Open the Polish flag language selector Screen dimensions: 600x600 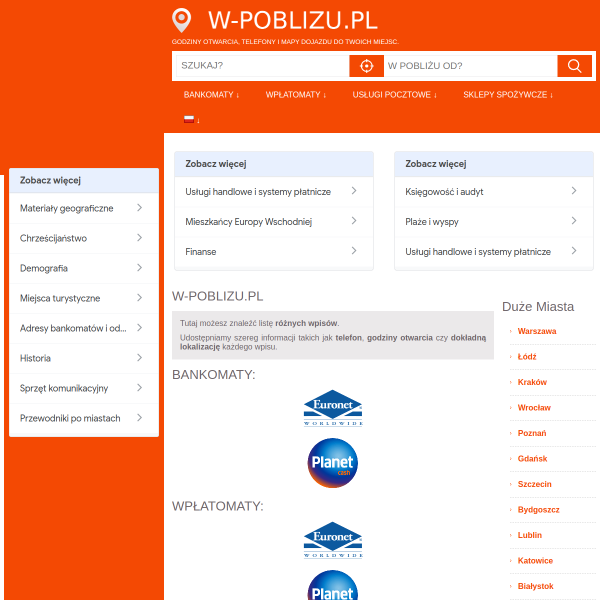tap(192, 119)
